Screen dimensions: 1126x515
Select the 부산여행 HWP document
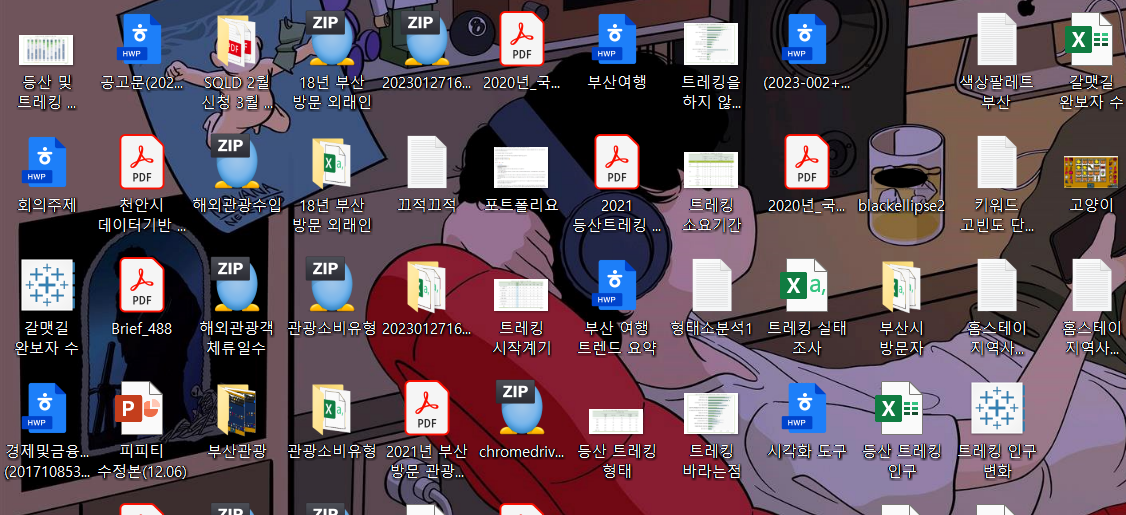point(617,40)
